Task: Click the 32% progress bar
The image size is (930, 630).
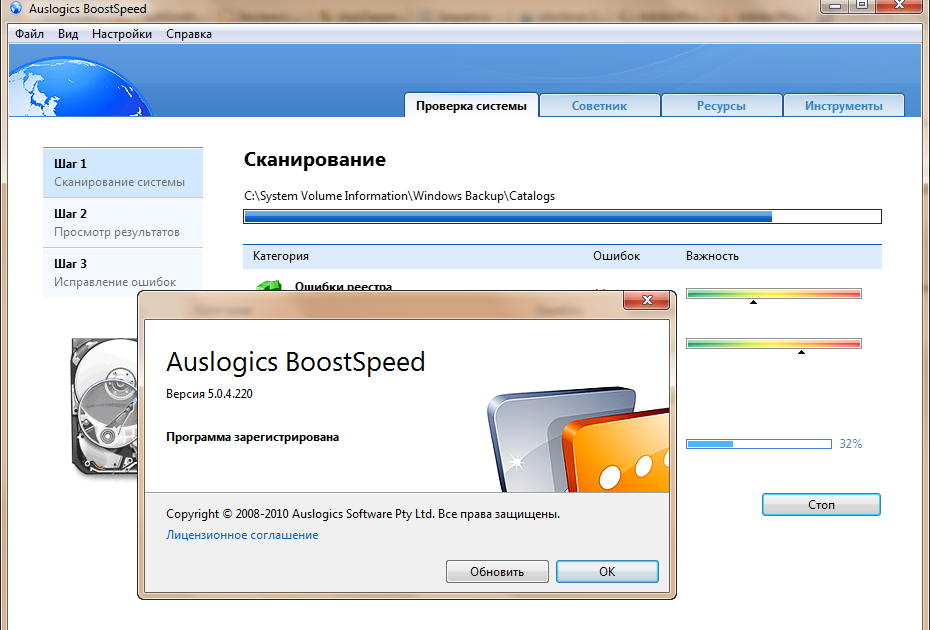Action: (759, 444)
